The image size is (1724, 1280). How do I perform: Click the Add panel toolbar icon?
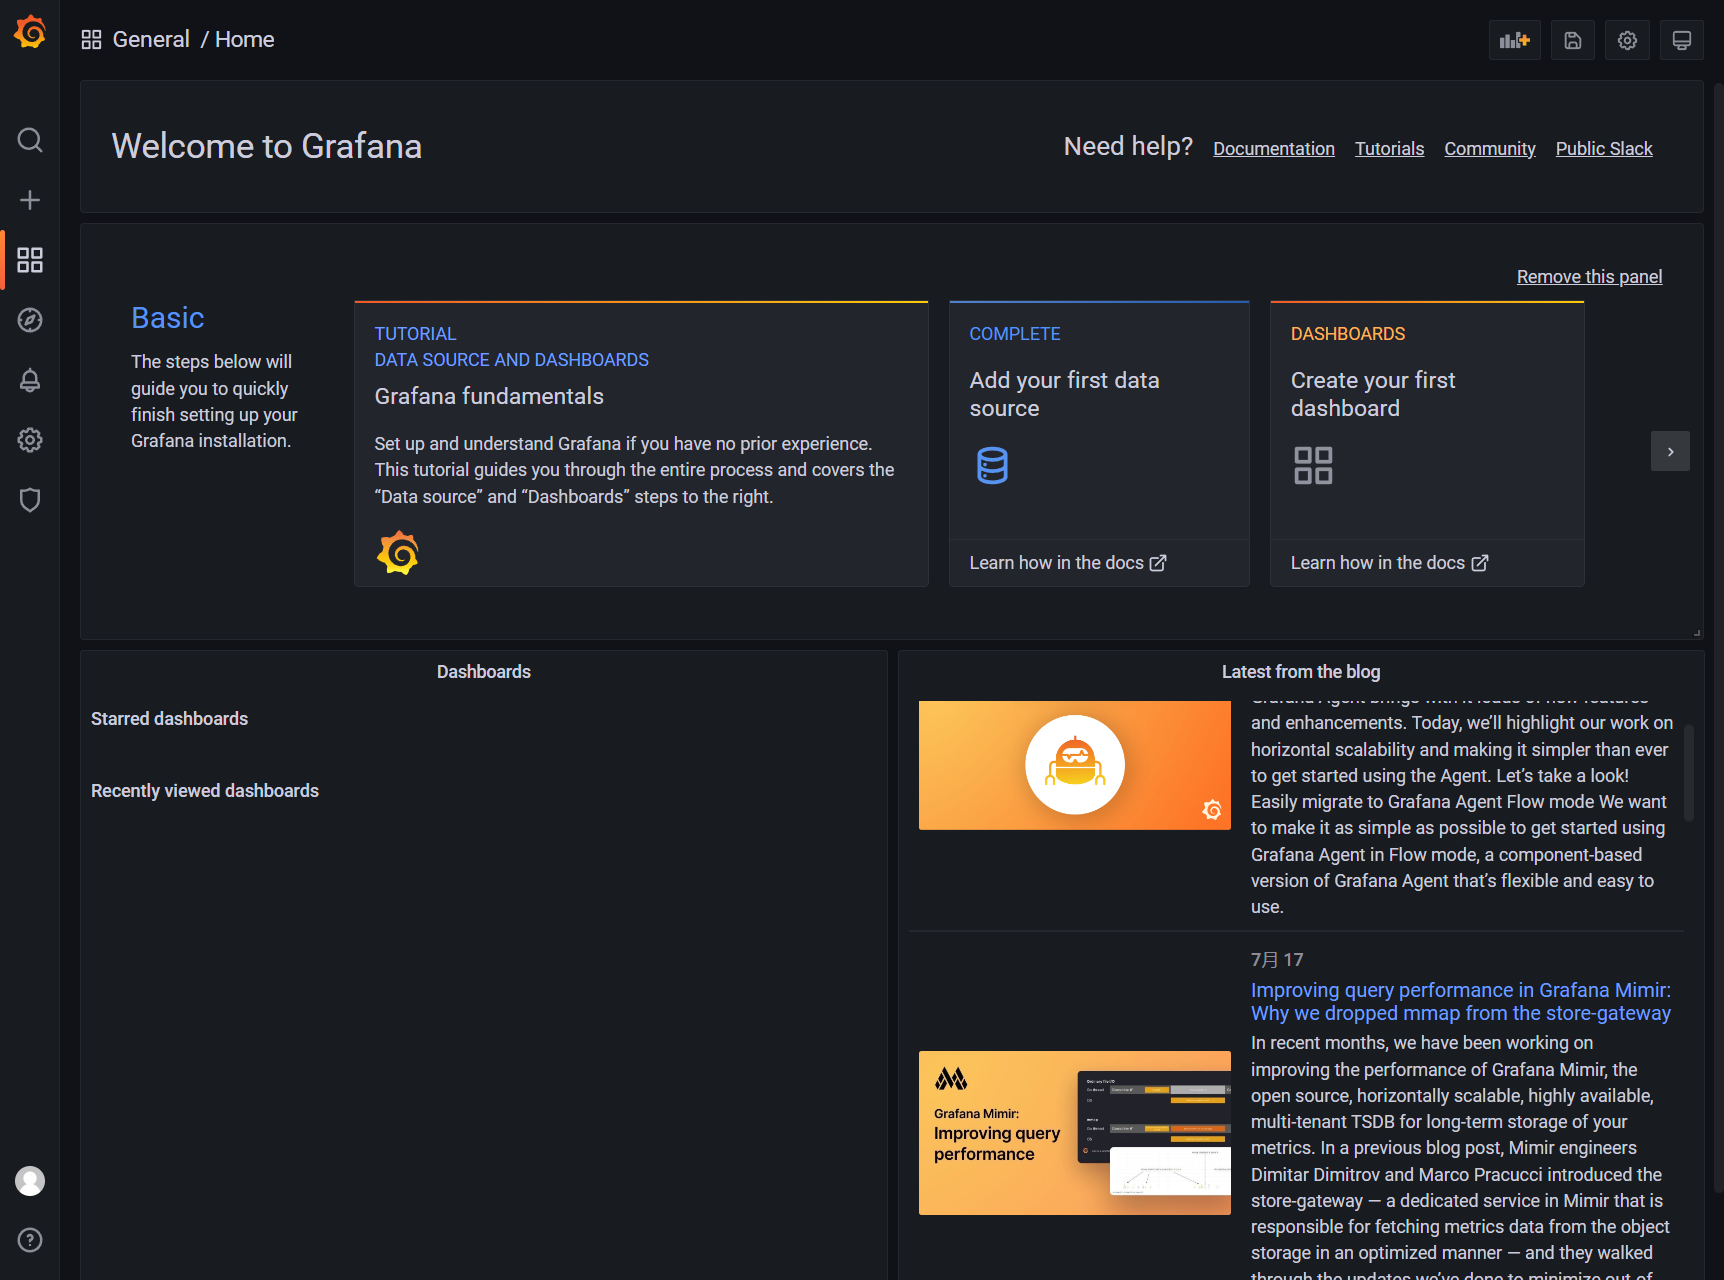click(1515, 40)
